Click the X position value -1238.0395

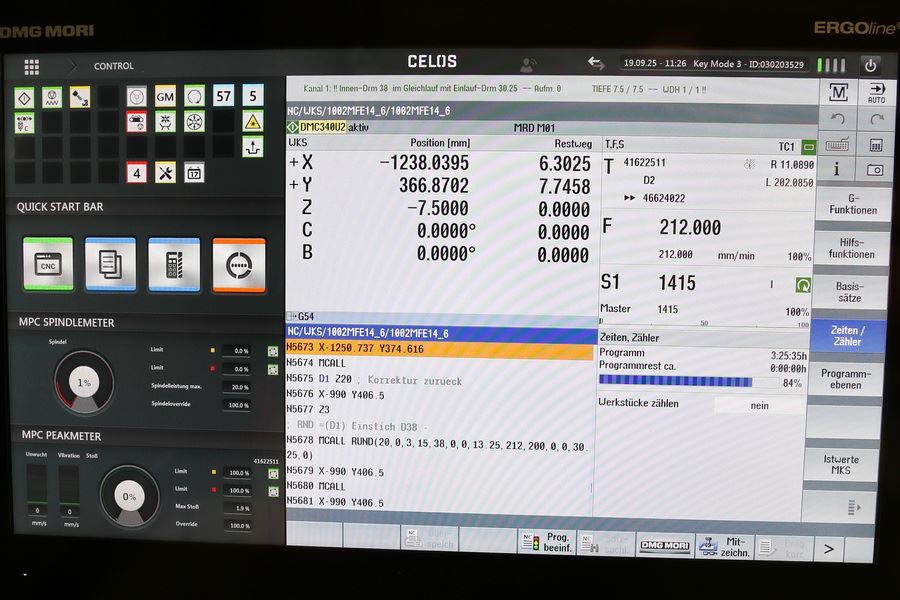point(424,163)
